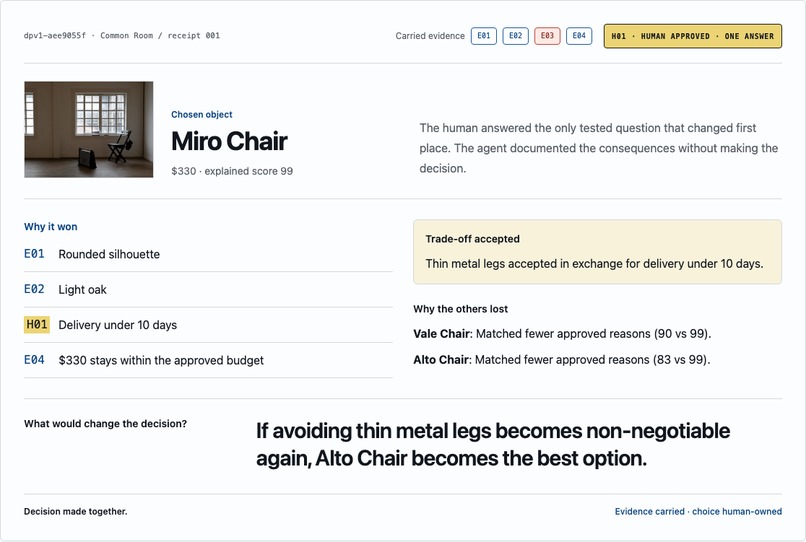806x542 pixels.
Task: Click the 'Alto Chair becomes the best option' statement
Action: click(492, 444)
